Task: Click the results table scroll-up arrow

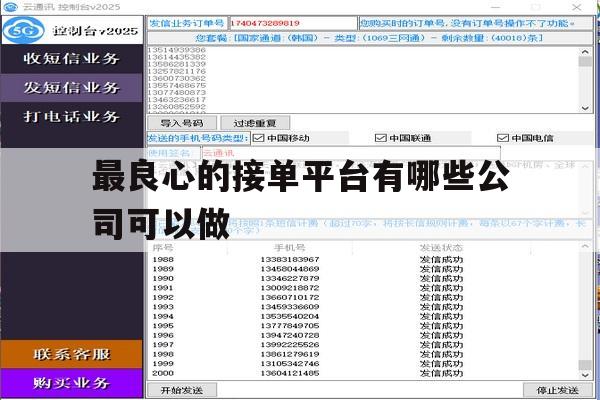Action: pos(585,247)
